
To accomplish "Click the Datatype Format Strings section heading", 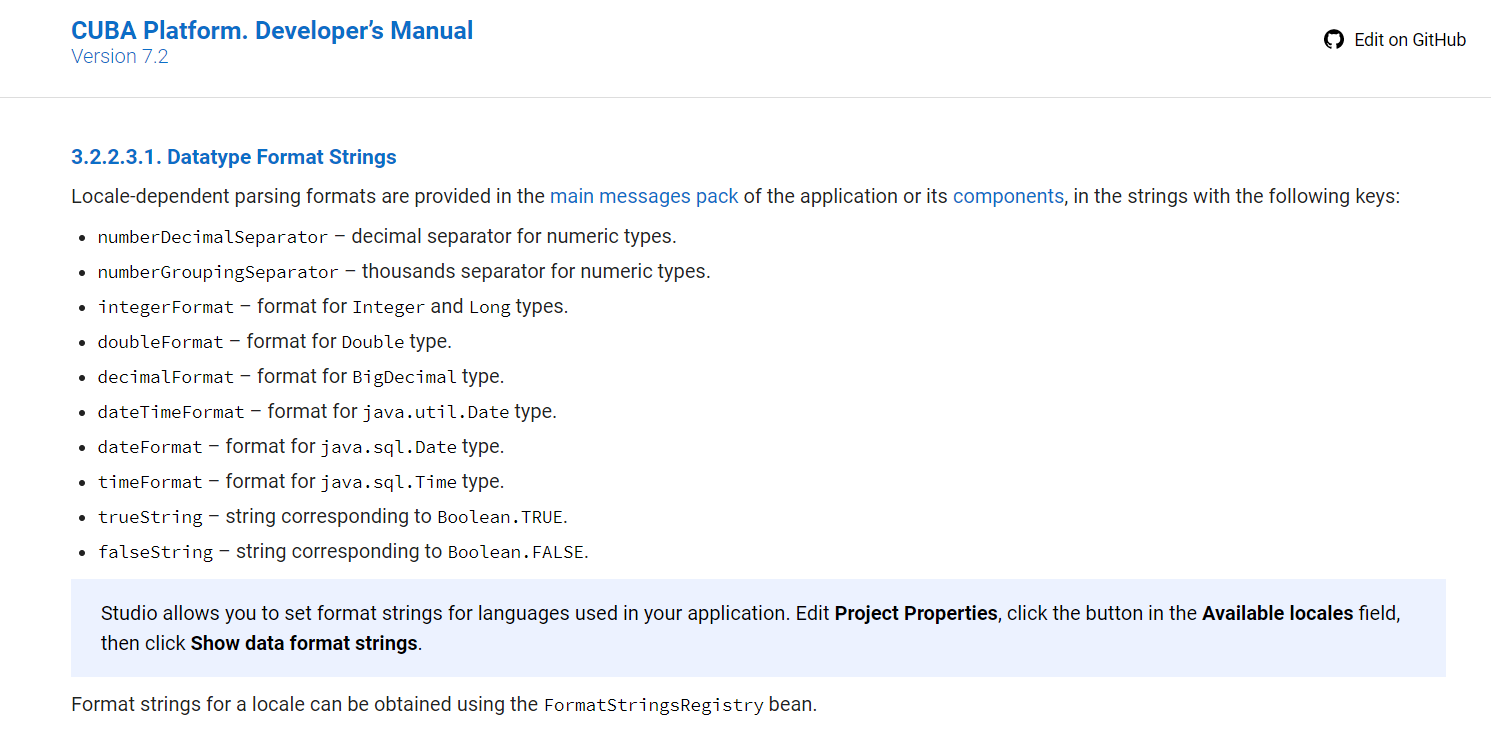I will tap(234, 157).
